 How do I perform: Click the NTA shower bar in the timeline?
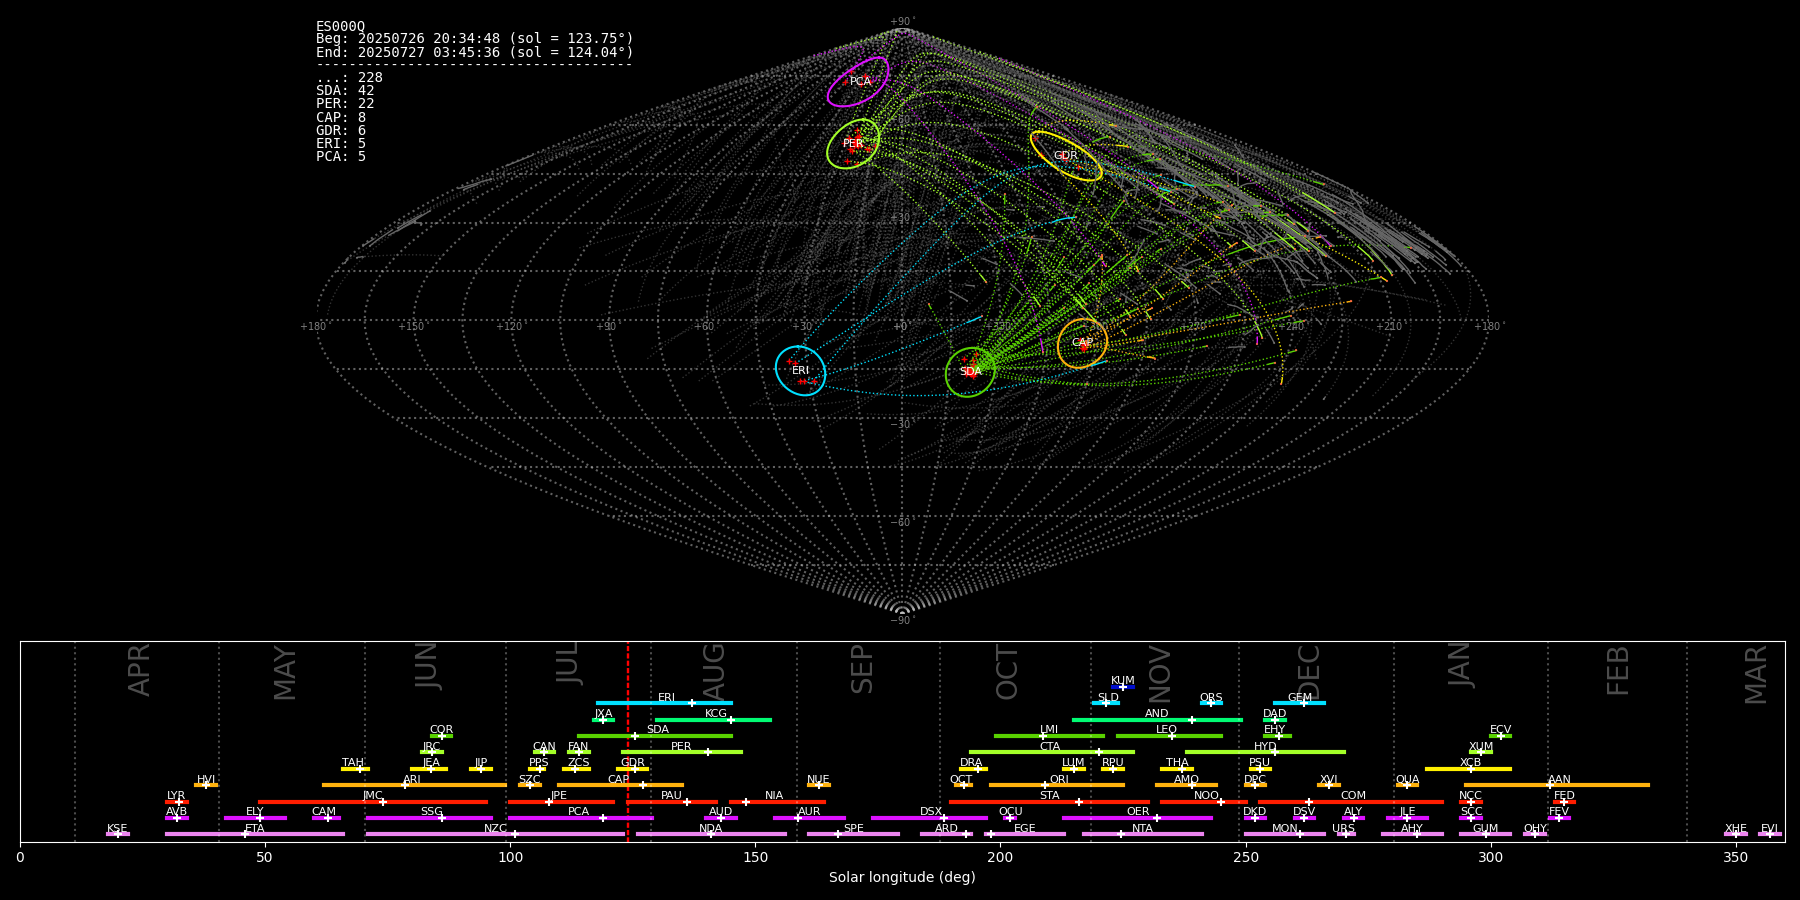1142,834
